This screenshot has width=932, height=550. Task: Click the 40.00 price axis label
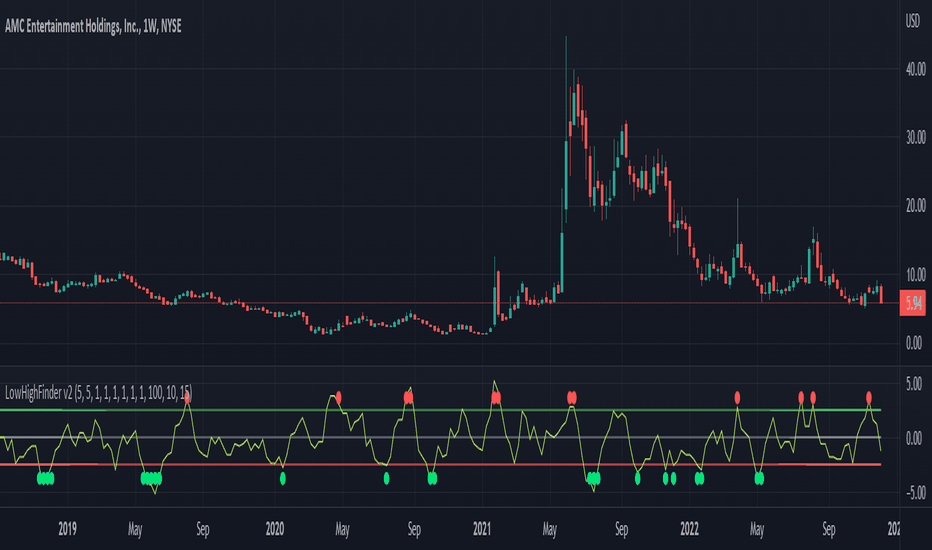(915, 69)
